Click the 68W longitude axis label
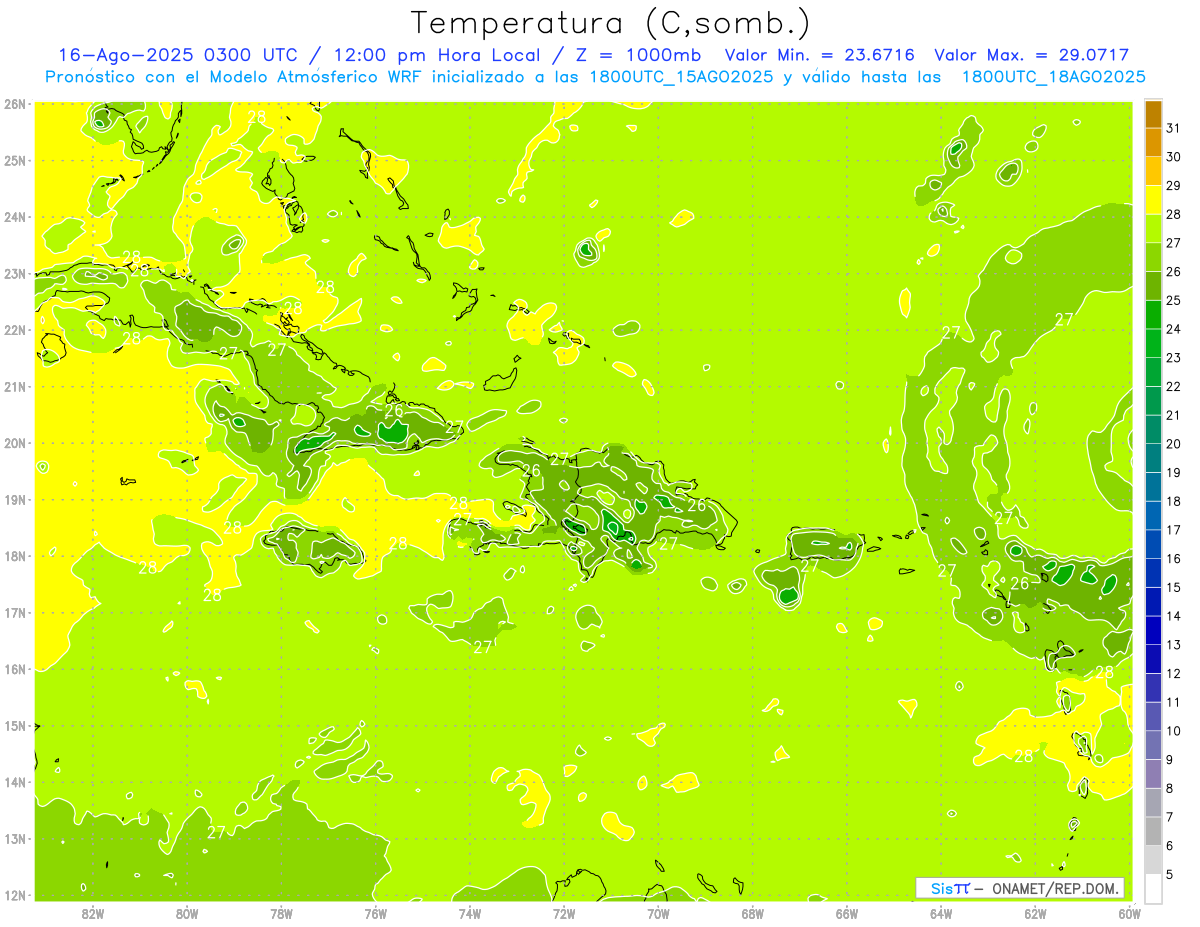The width and height of the screenshot is (1200, 927). (x=752, y=913)
